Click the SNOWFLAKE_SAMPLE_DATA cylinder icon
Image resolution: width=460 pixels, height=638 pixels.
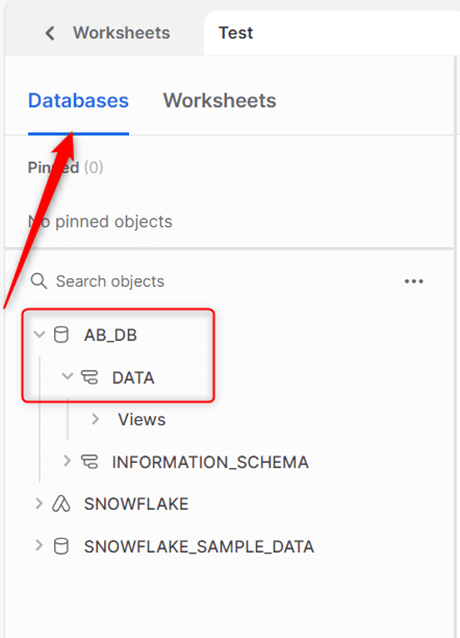[61, 546]
